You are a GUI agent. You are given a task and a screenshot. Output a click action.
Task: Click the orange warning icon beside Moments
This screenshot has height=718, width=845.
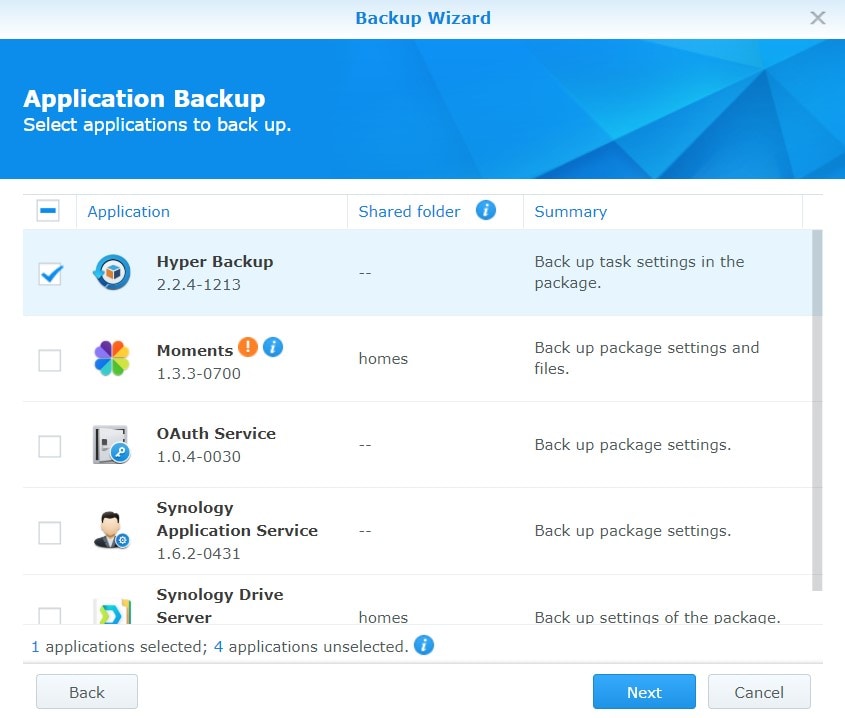click(x=248, y=347)
